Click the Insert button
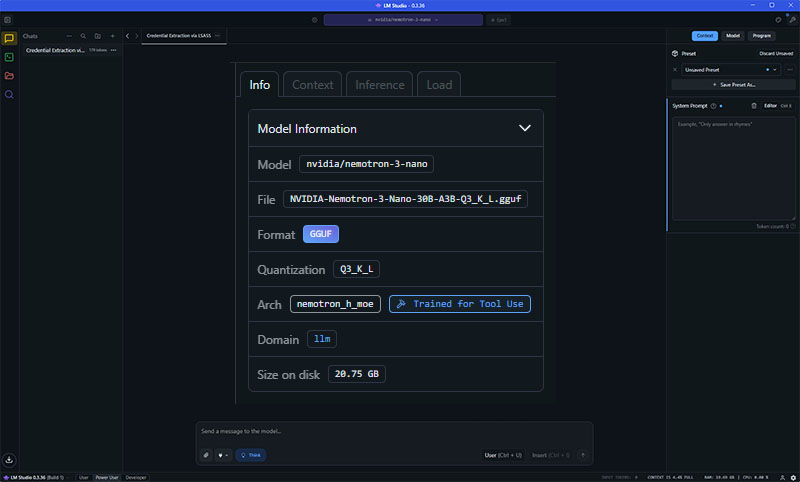800x482 pixels. tap(551, 455)
